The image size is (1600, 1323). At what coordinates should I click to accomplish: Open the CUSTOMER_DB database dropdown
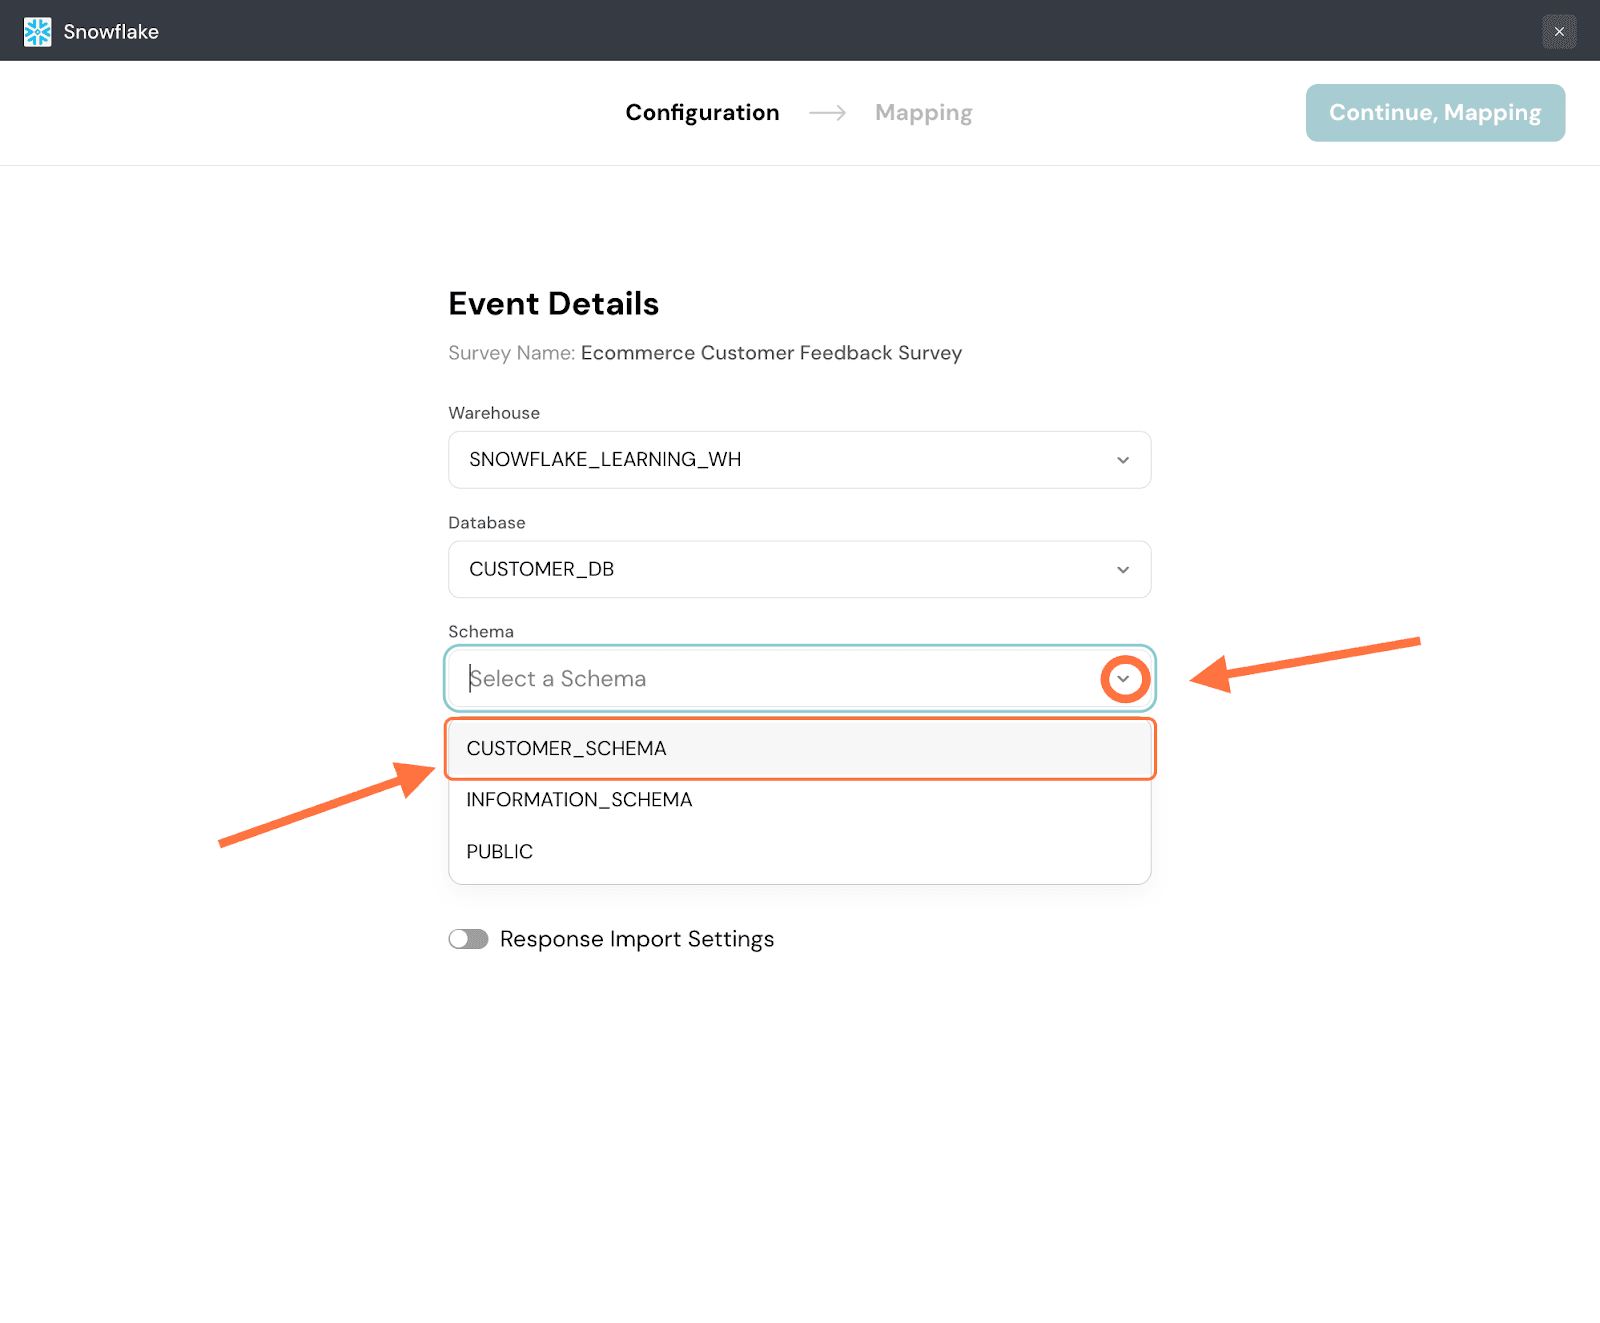(x=780, y=570)
